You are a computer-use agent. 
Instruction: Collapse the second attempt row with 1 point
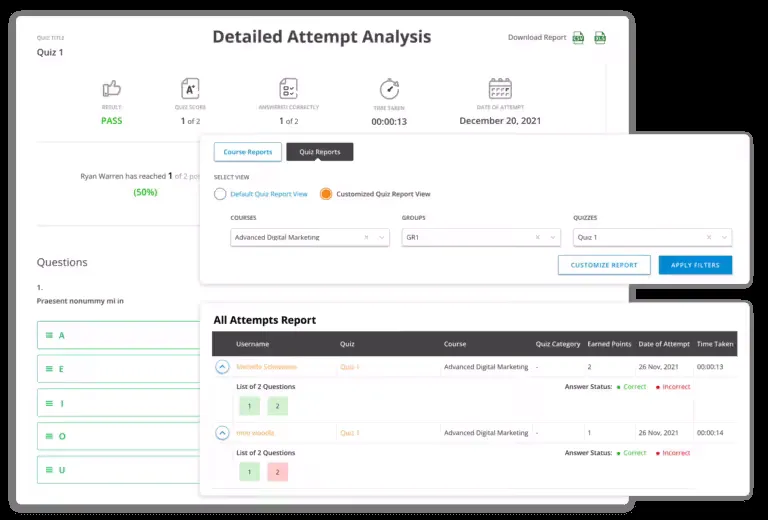pyautogui.click(x=222, y=433)
